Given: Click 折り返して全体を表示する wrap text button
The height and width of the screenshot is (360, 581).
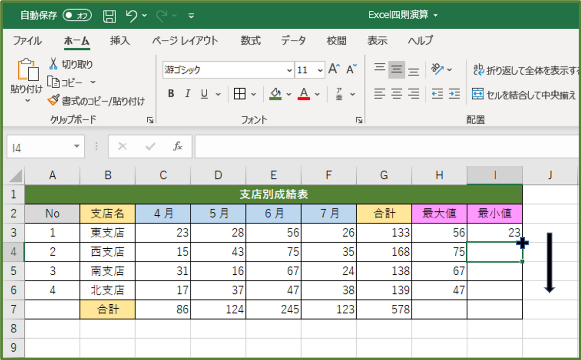Looking at the screenshot, I should [x=527, y=70].
